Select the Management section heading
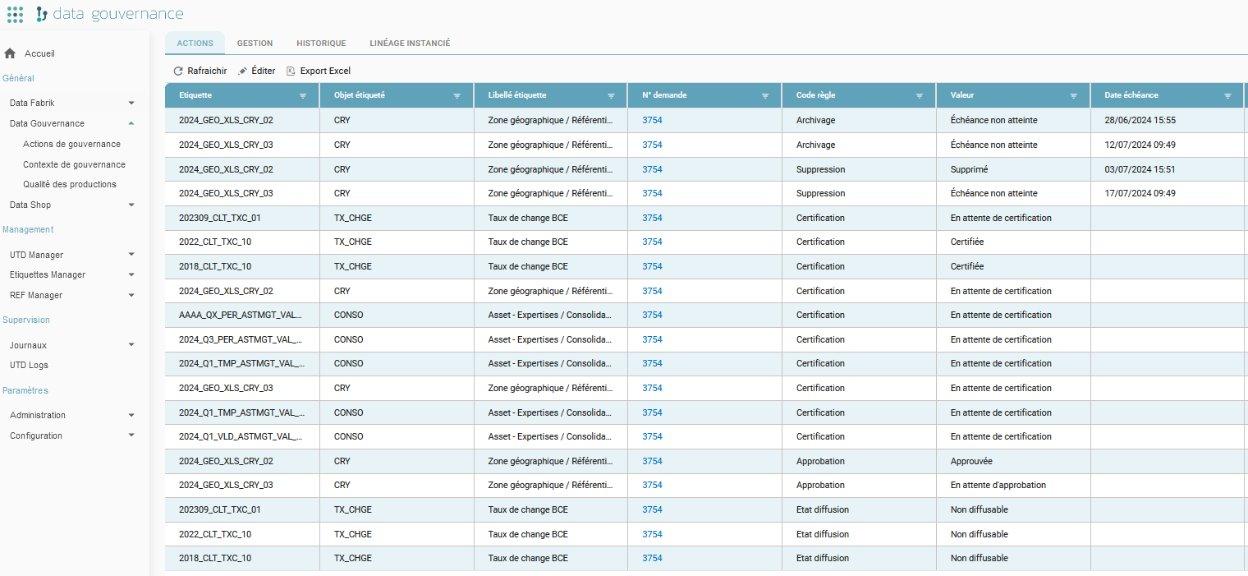1248x576 pixels. tap(28, 229)
